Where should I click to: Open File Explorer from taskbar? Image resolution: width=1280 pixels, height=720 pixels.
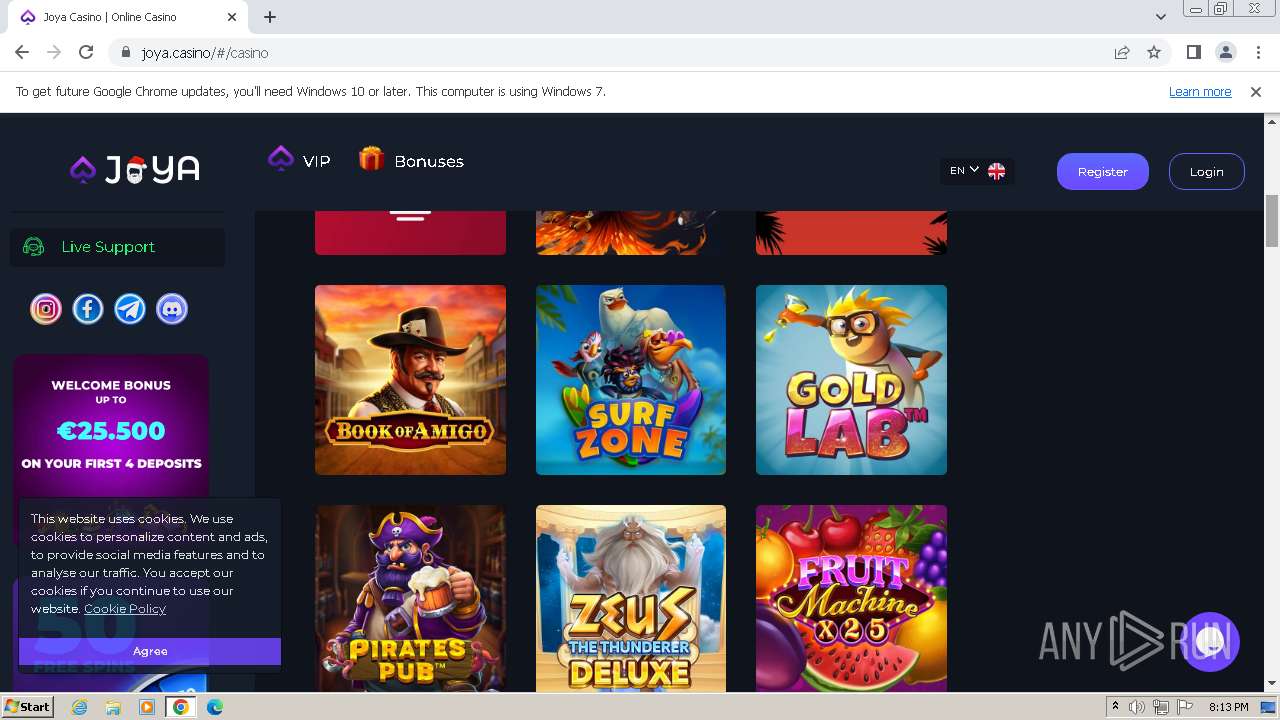click(113, 707)
